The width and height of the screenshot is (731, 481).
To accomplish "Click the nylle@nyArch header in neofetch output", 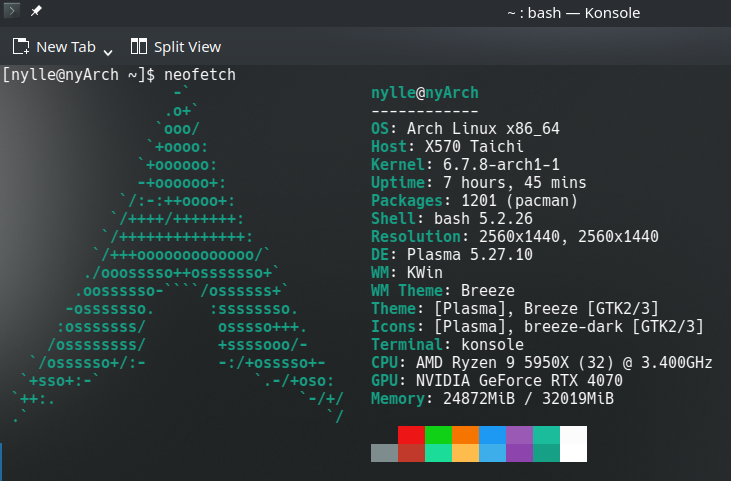I will [425, 93].
